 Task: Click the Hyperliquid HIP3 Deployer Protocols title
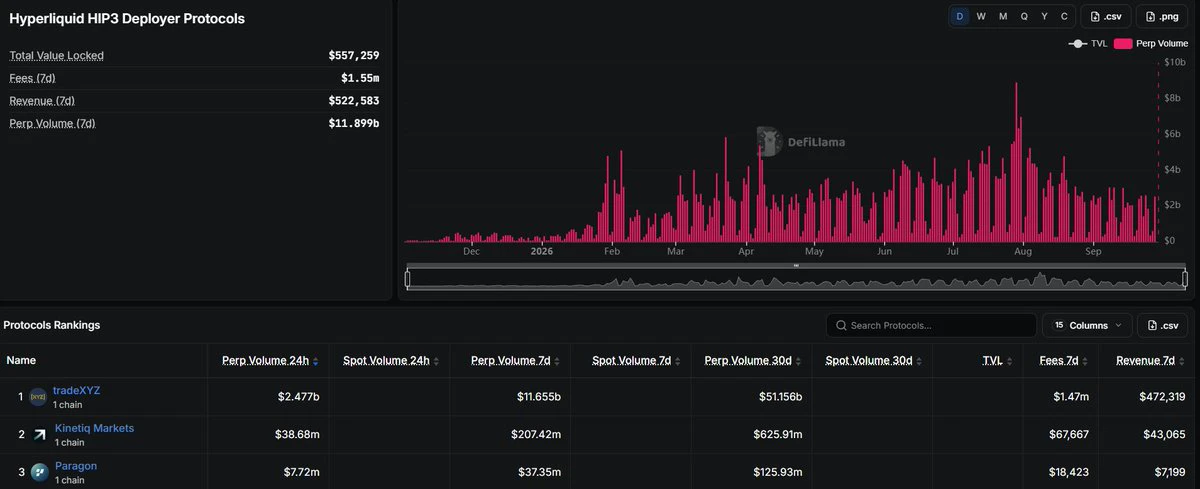click(127, 18)
